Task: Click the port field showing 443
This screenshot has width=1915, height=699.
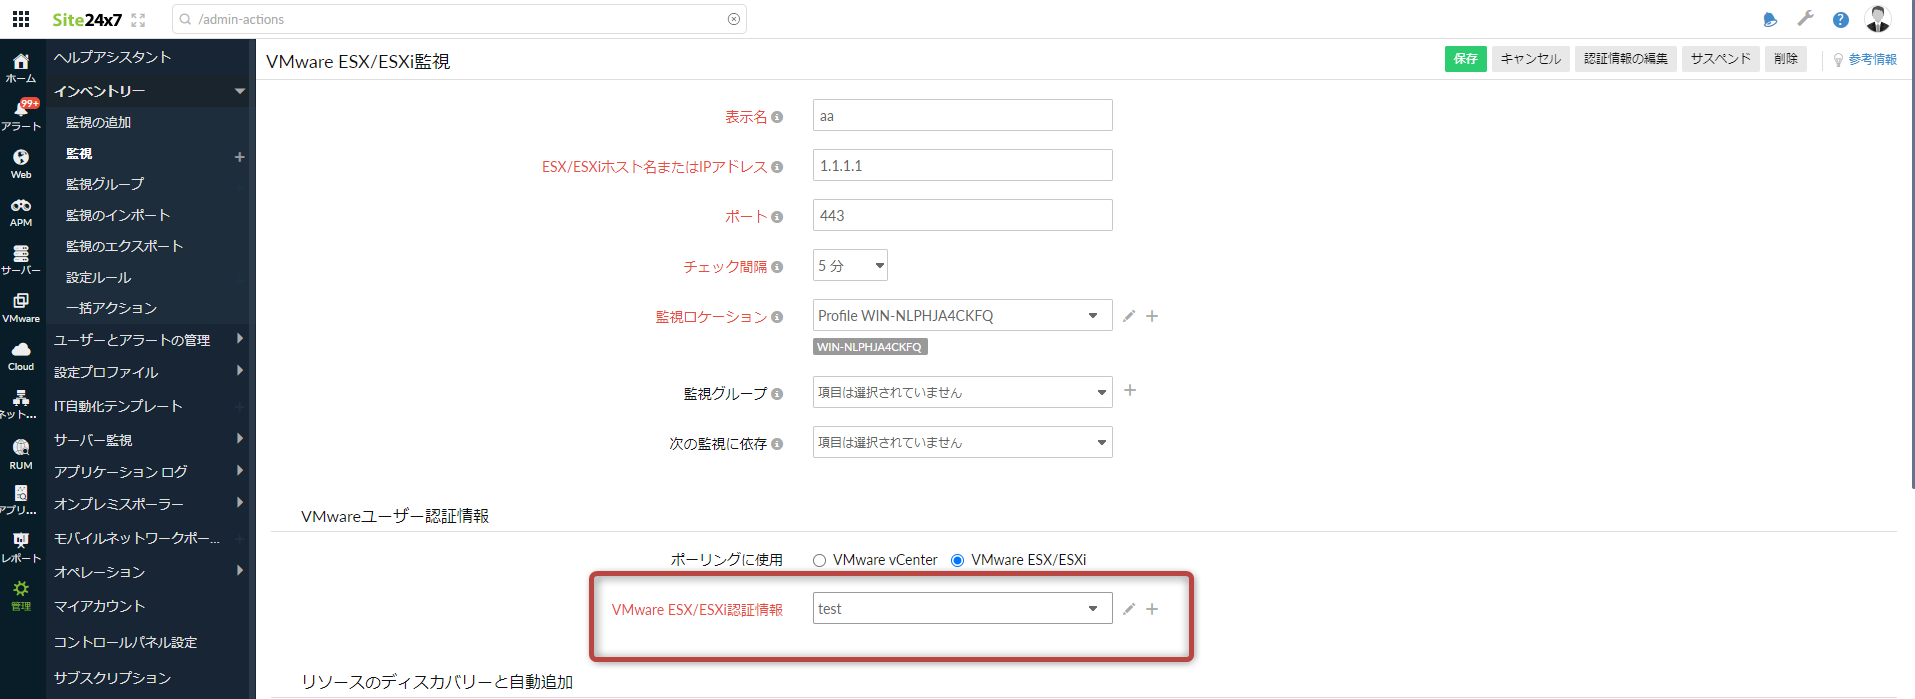Action: tap(962, 215)
